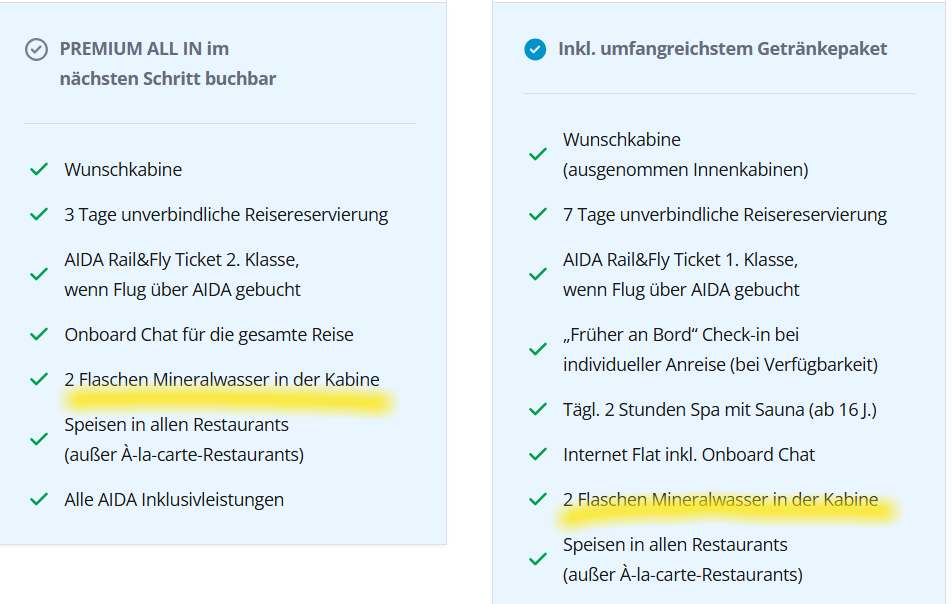Click the (ausgenommen Innenkabinen) note
Screen dimensions: 952x604
pos(685,170)
